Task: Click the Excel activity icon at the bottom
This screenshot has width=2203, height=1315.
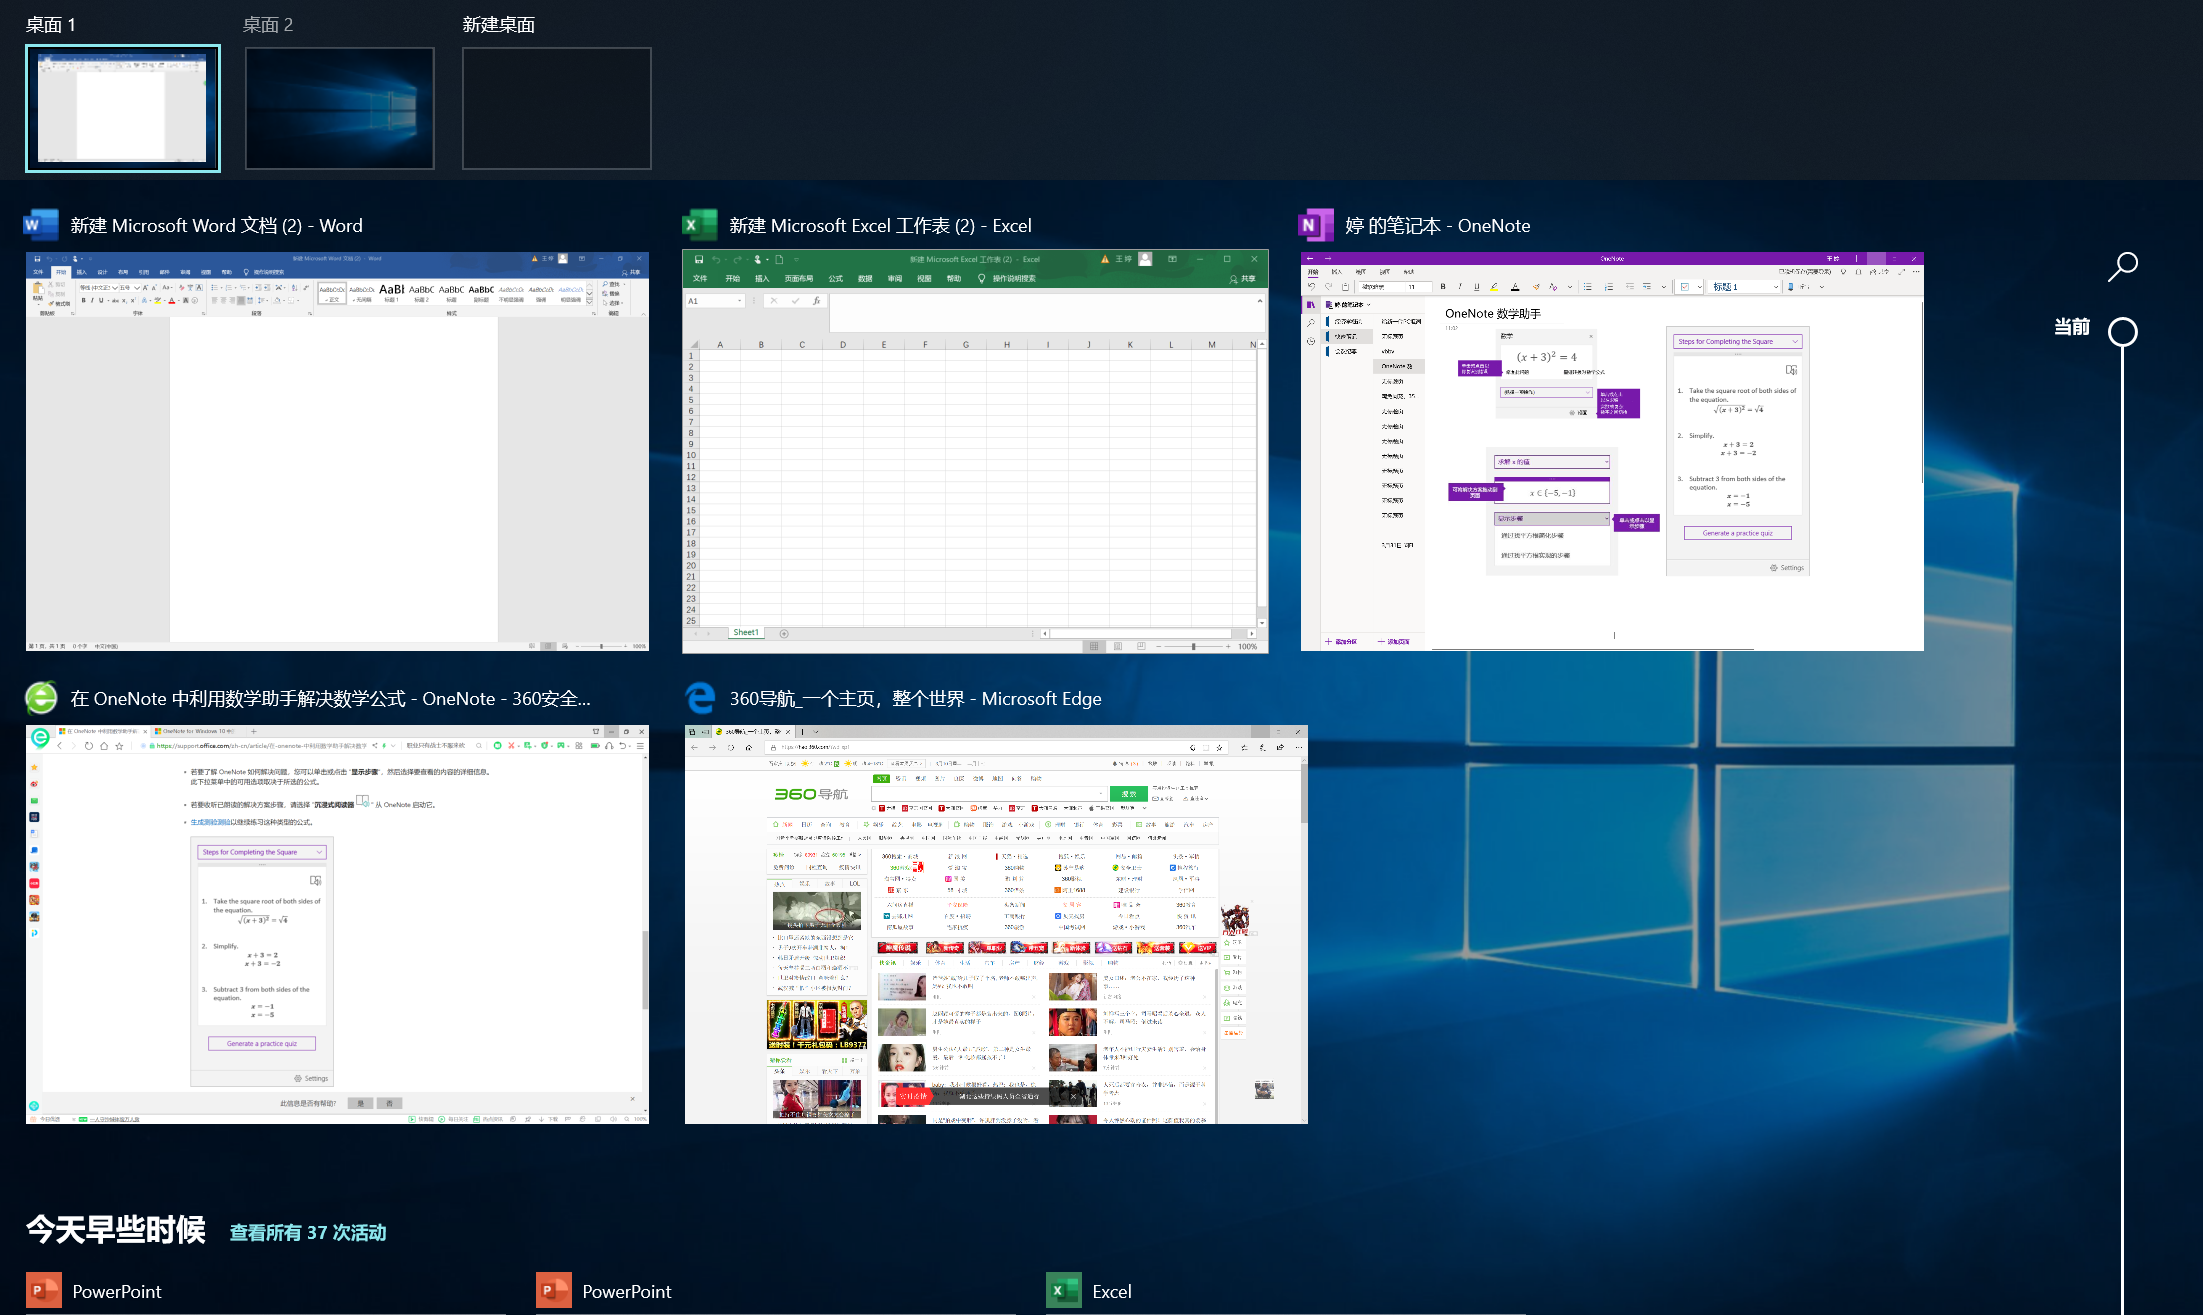Action: click(1063, 1290)
